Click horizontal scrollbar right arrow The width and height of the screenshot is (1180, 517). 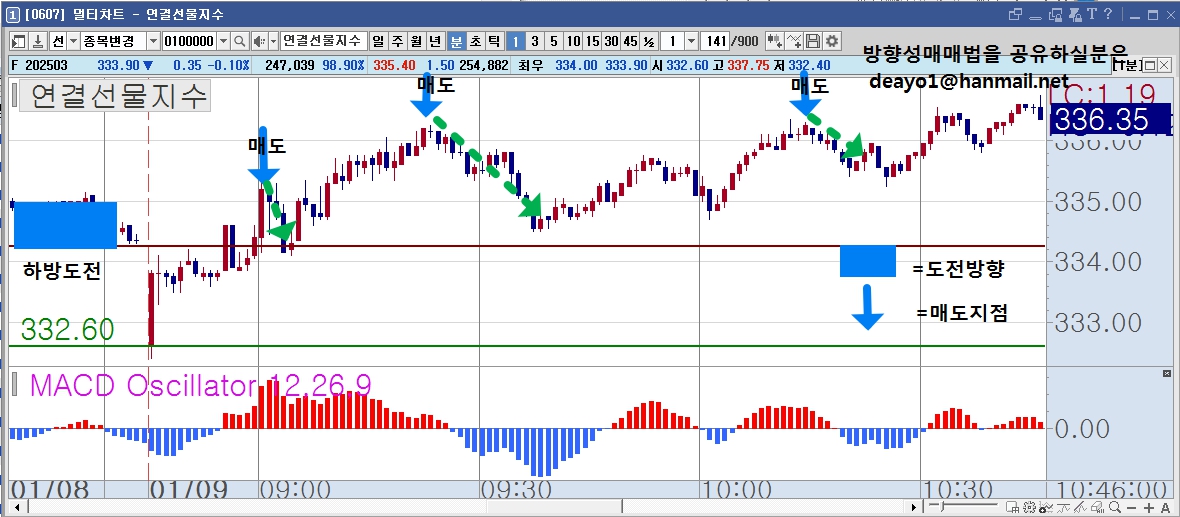pyautogui.click(x=913, y=507)
